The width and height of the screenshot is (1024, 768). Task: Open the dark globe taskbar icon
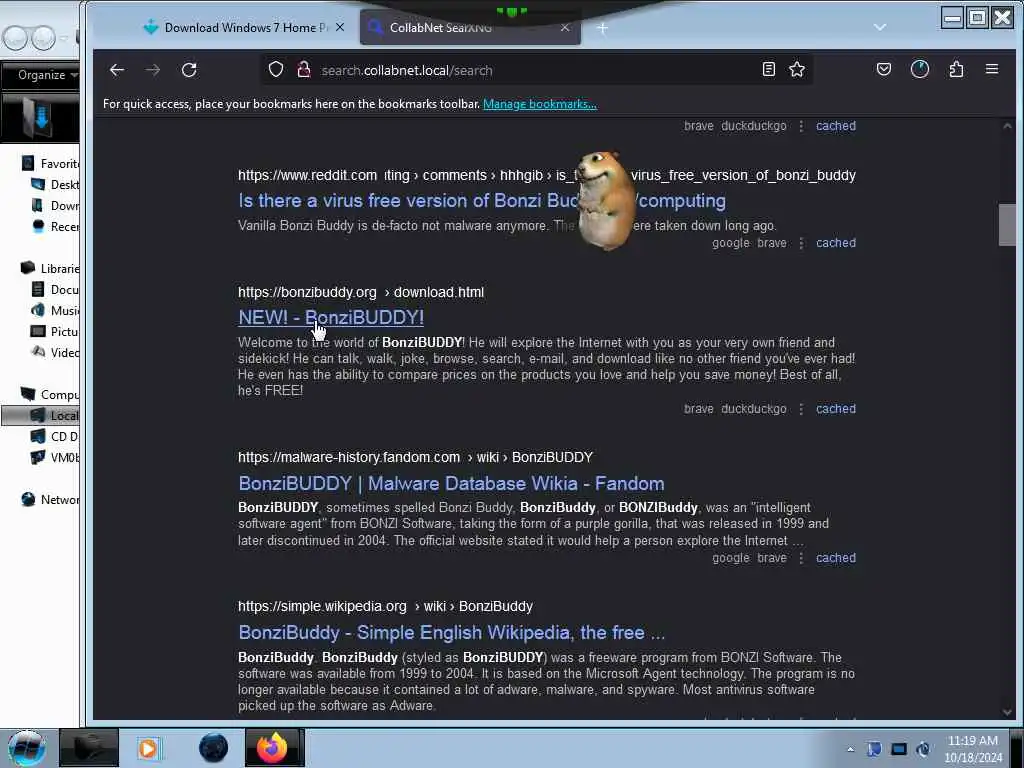coord(213,748)
